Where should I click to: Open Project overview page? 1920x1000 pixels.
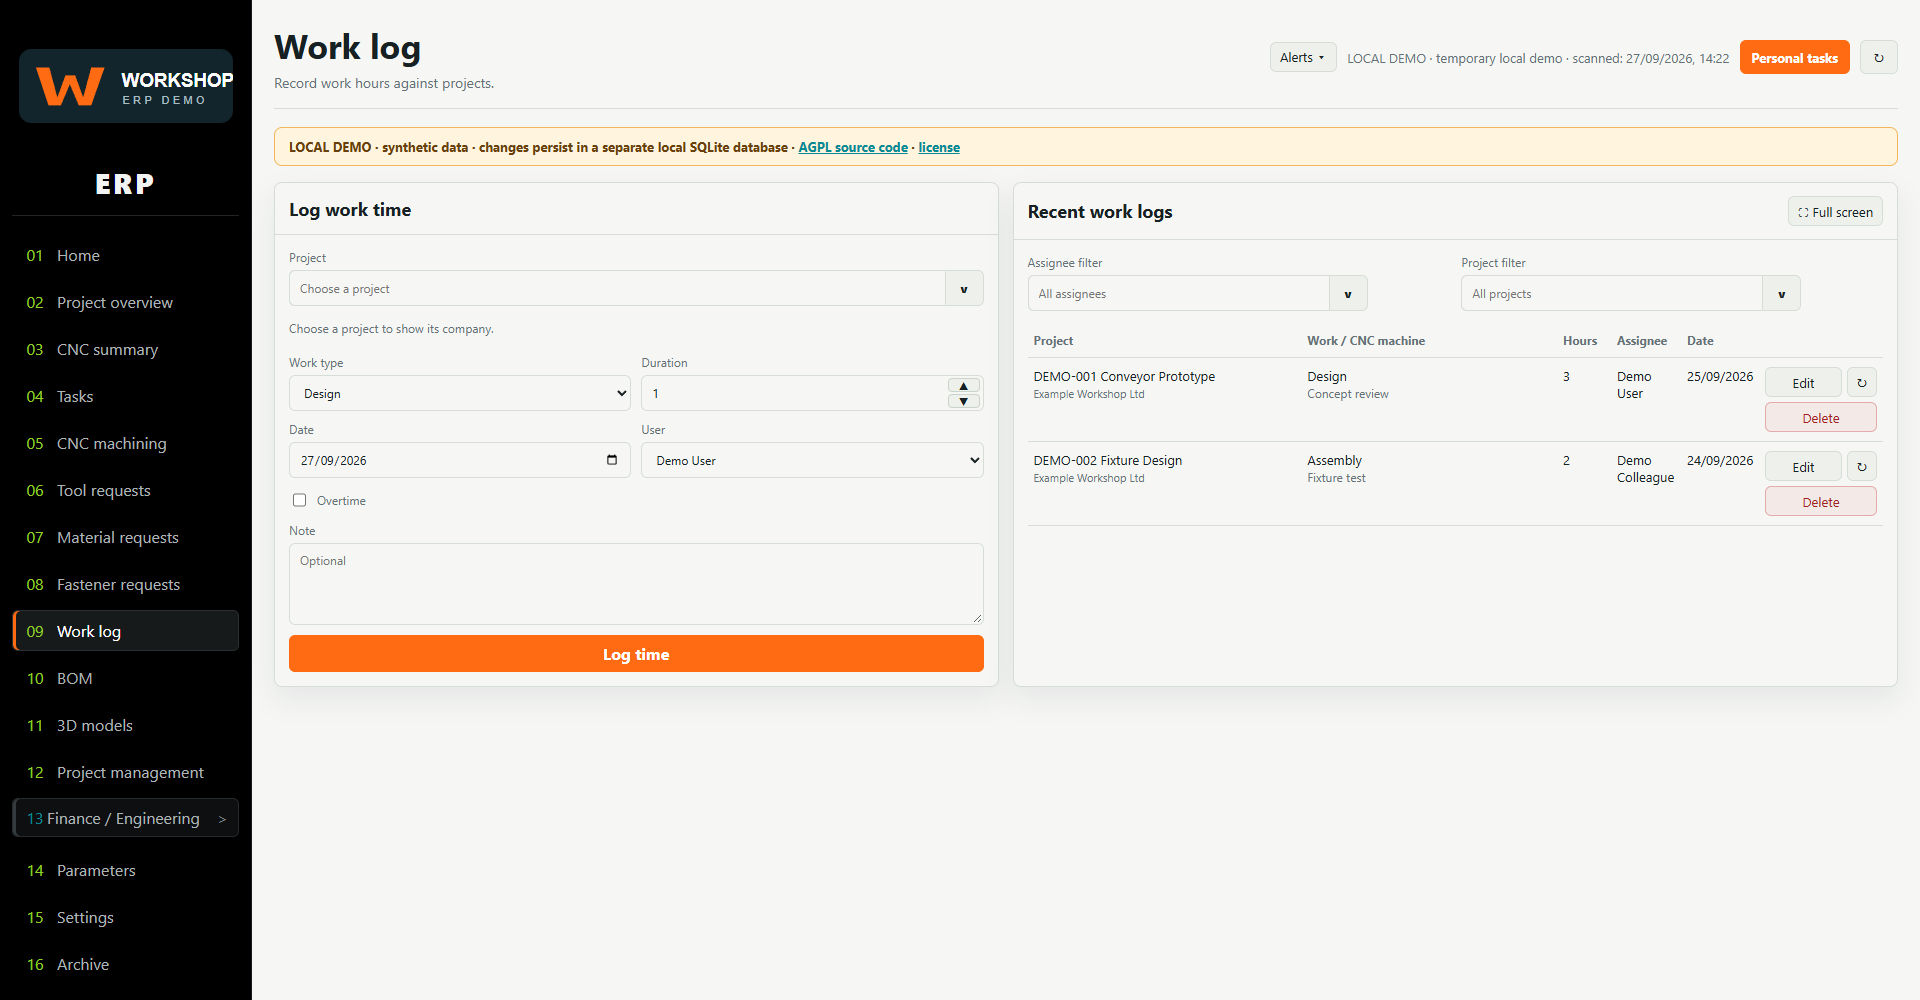tap(126, 302)
